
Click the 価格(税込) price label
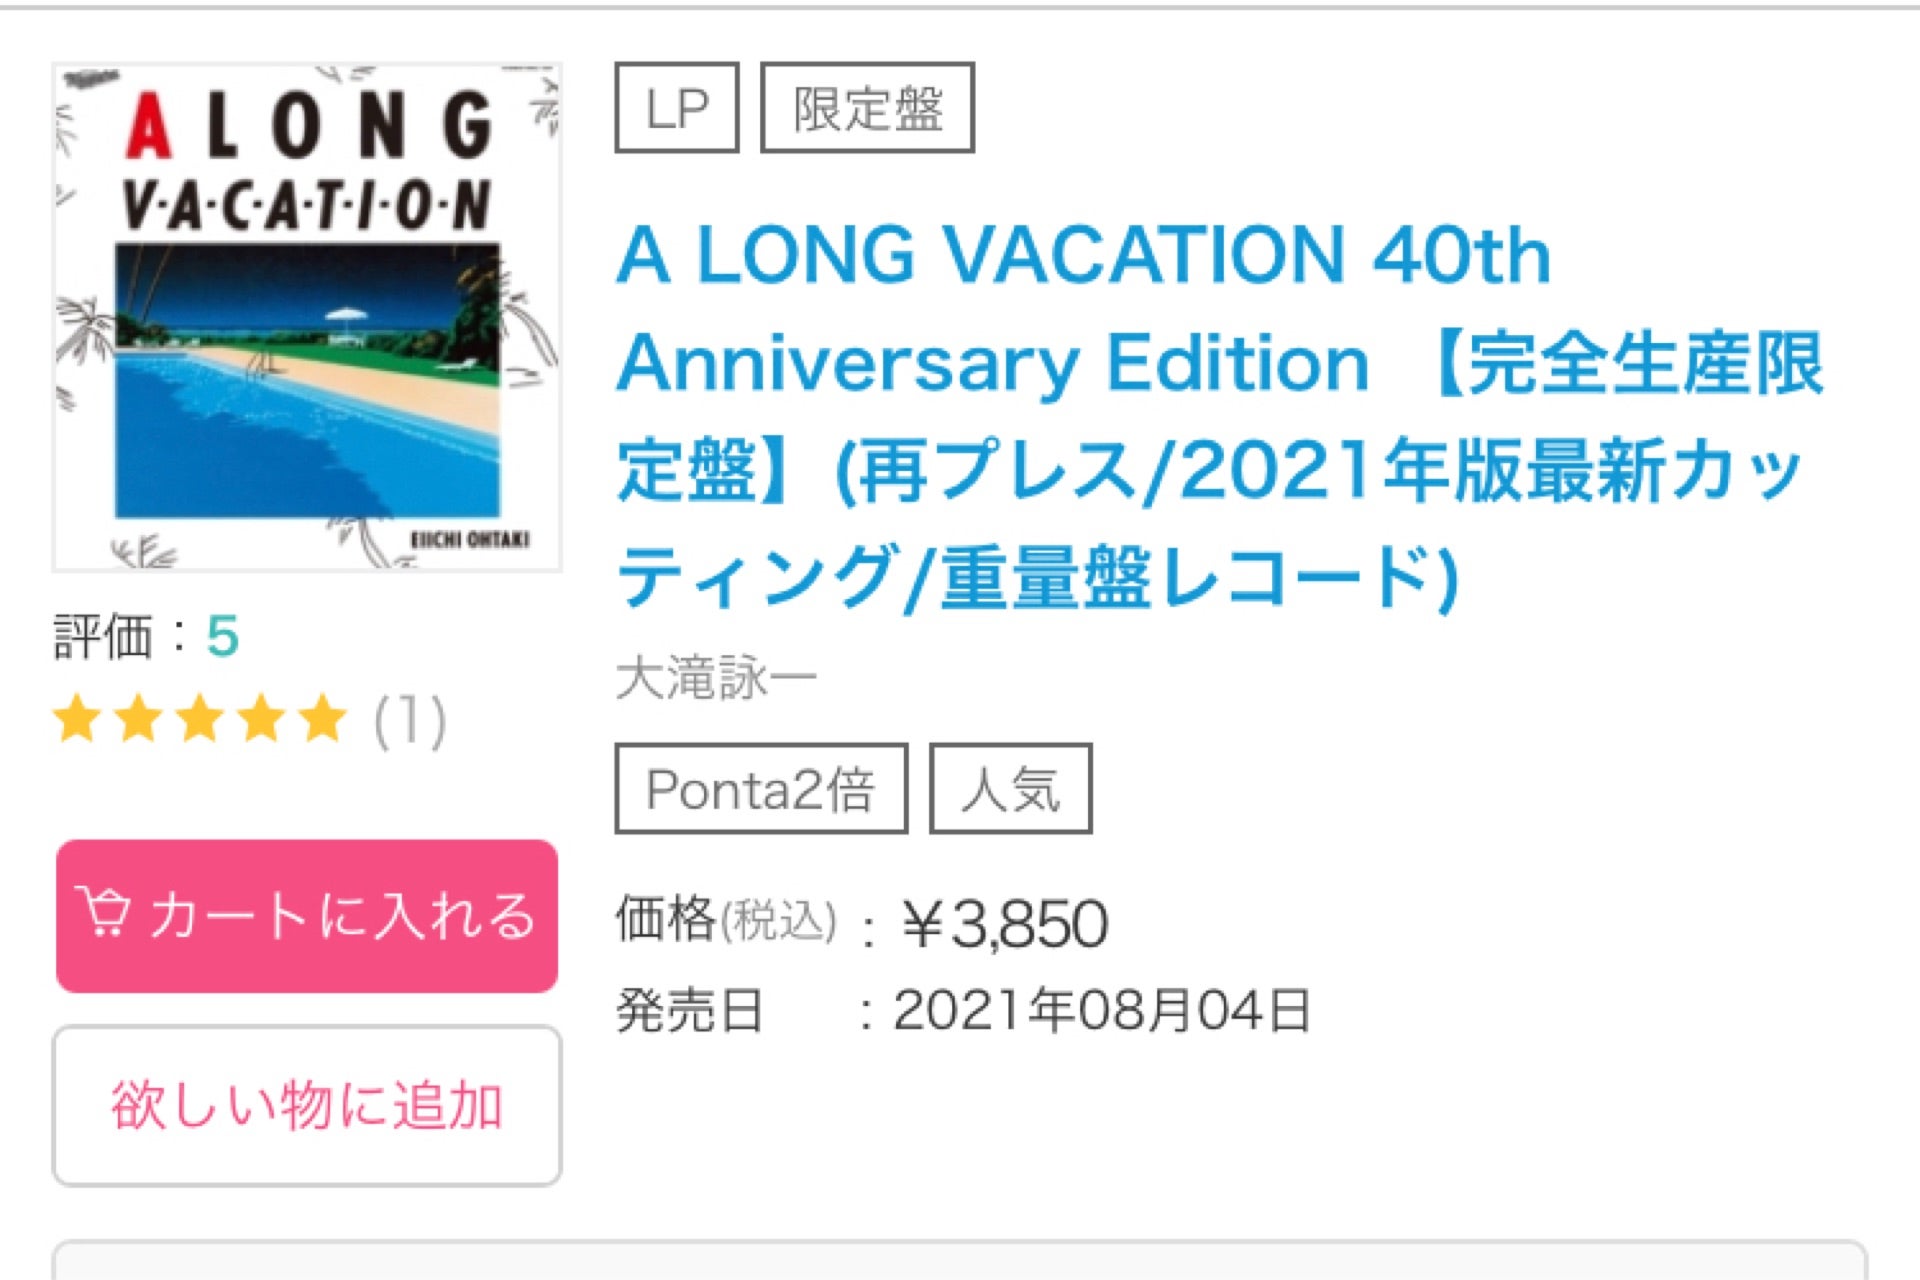tap(725, 920)
